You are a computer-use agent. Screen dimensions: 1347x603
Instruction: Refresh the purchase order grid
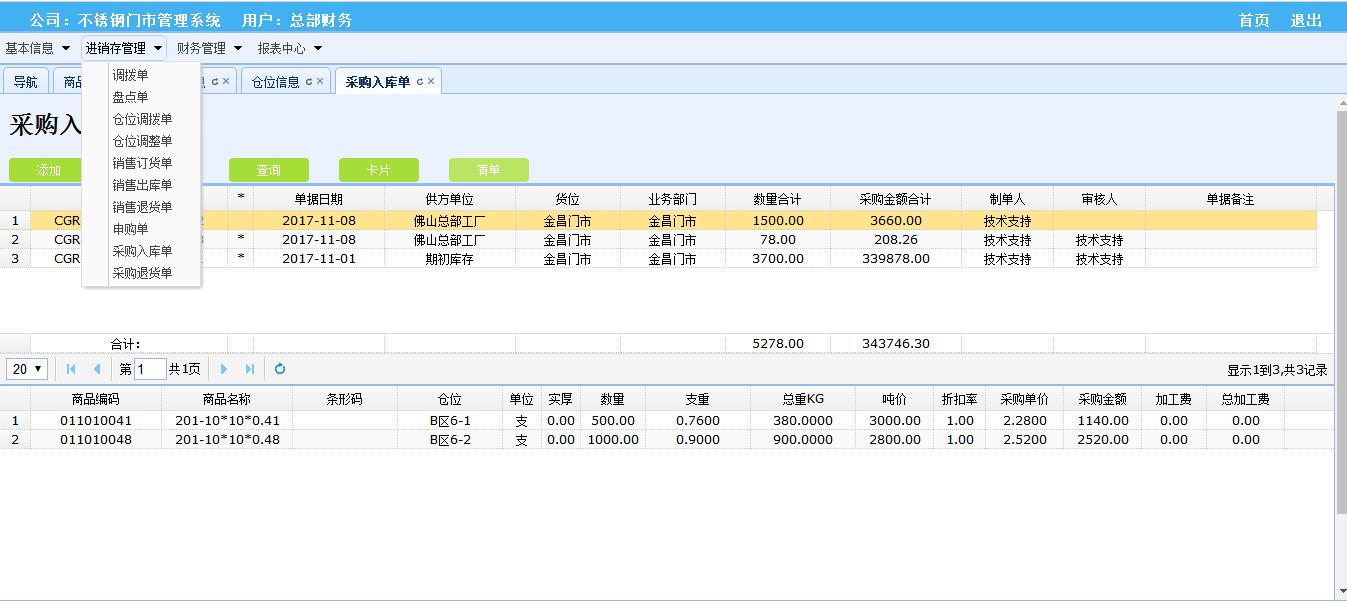(280, 369)
